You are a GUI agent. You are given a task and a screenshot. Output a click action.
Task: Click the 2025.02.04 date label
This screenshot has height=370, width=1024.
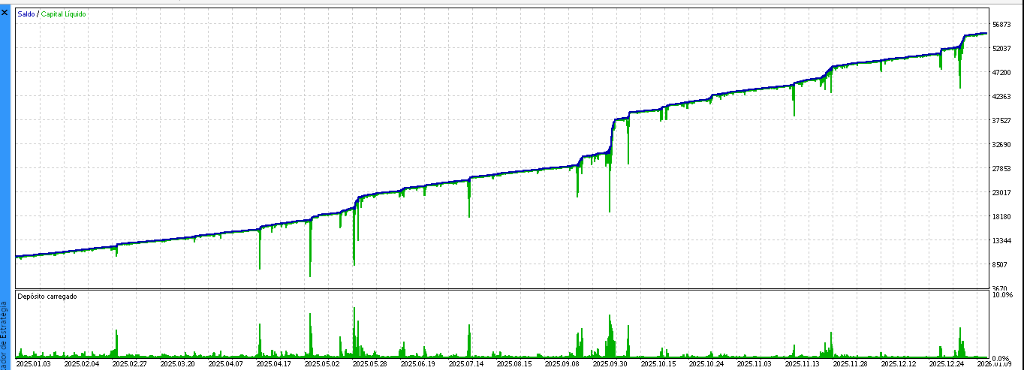82,364
